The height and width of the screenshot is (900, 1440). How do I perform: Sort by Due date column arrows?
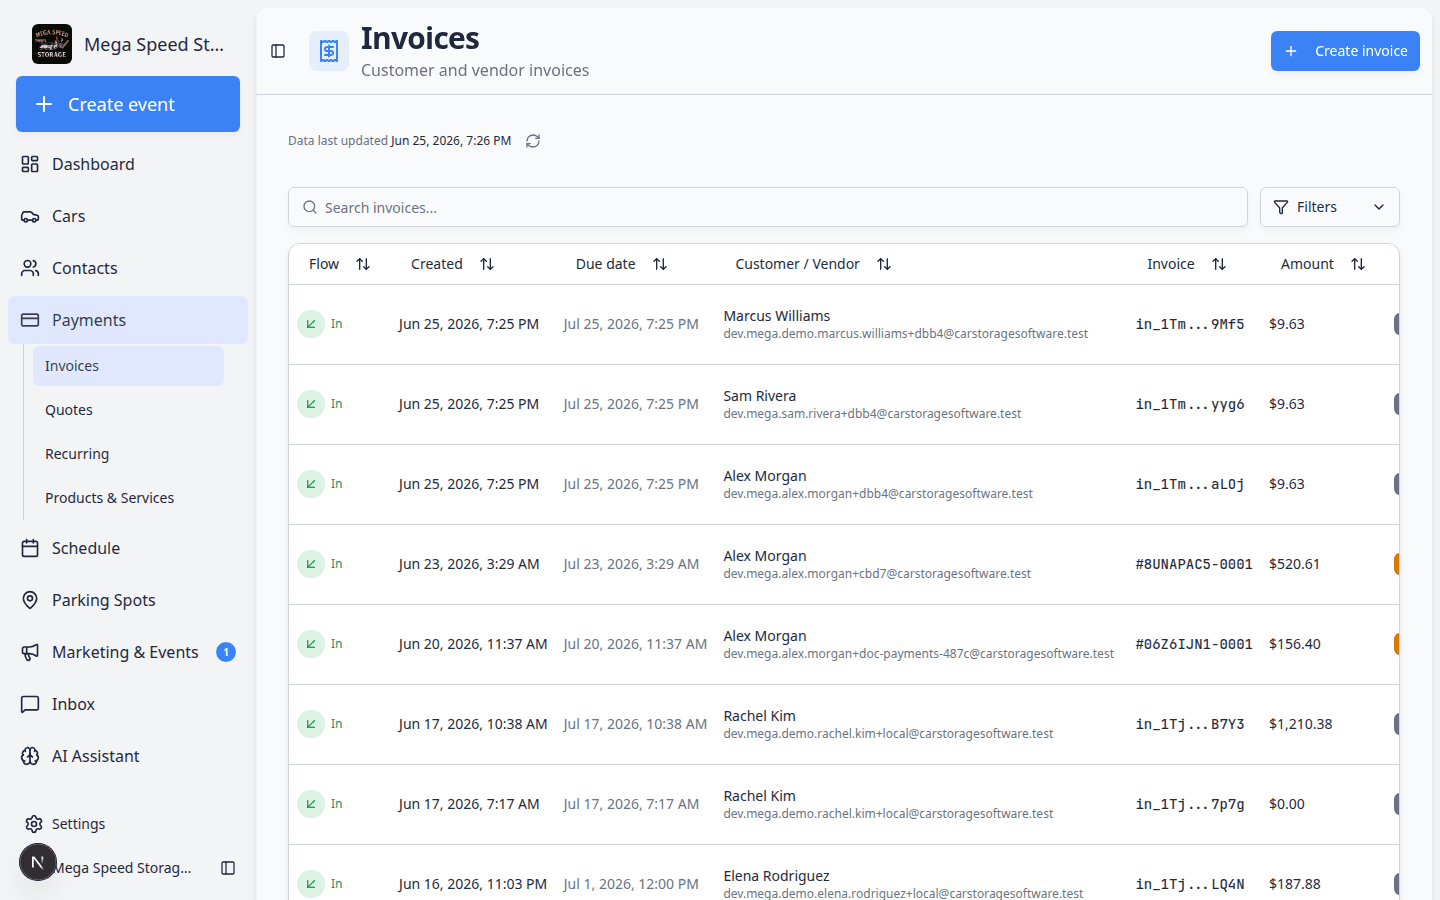(x=660, y=264)
